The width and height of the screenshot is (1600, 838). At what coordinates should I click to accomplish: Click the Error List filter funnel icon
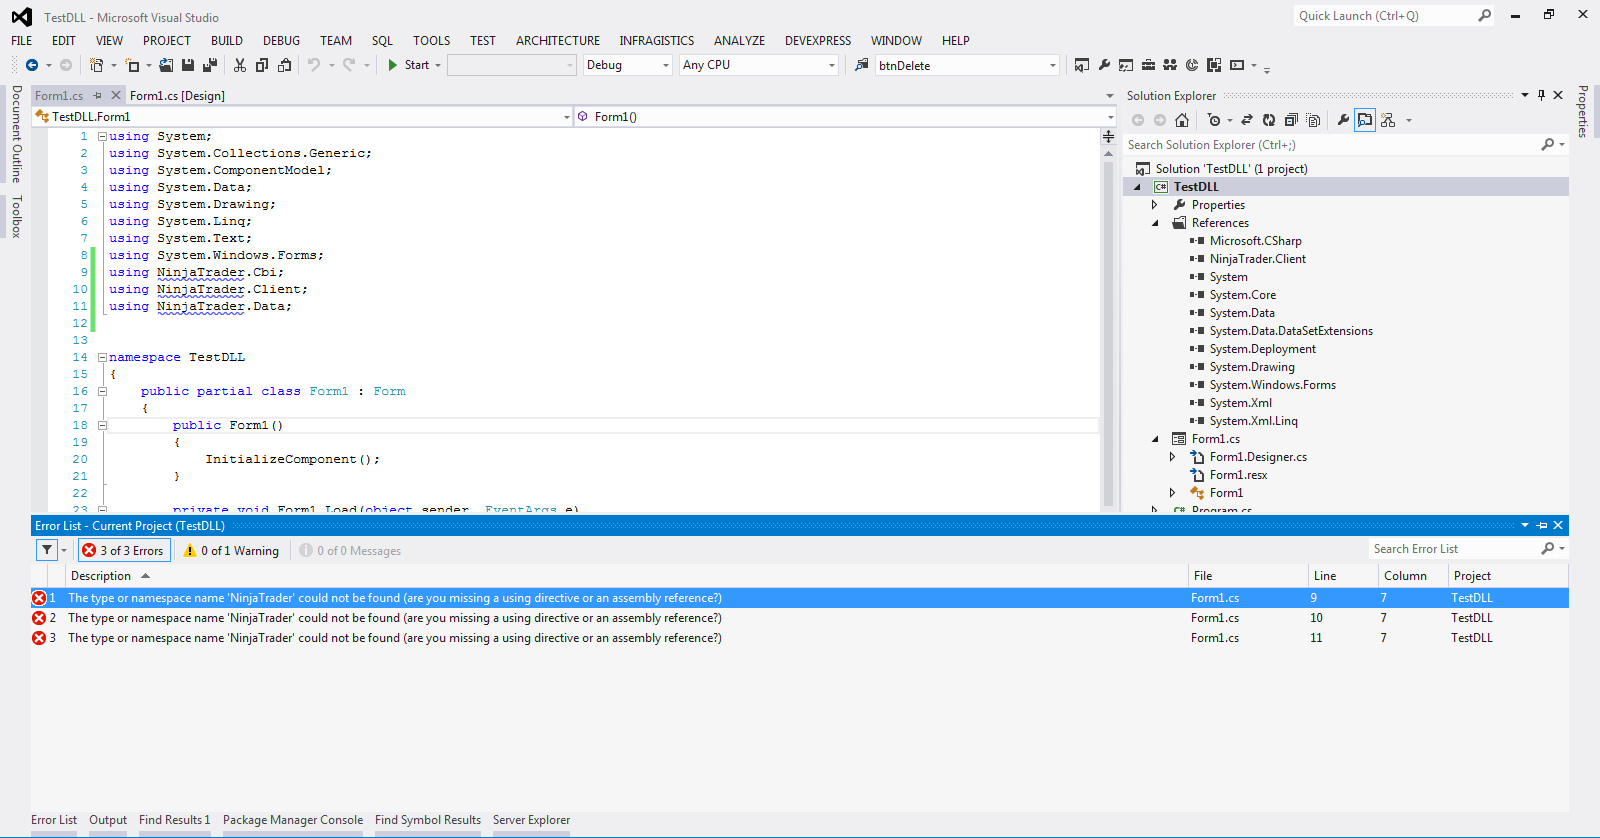coord(46,550)
